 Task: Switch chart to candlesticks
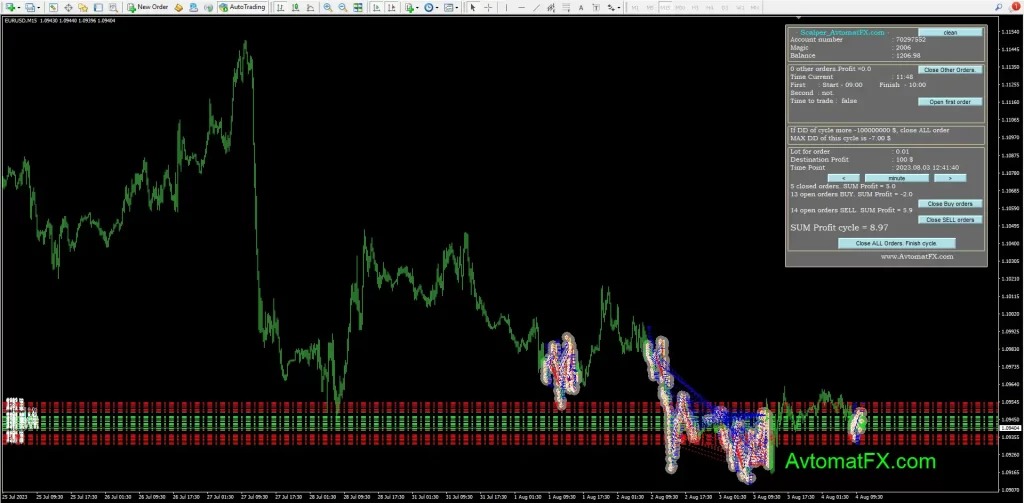tap(295, 7)
